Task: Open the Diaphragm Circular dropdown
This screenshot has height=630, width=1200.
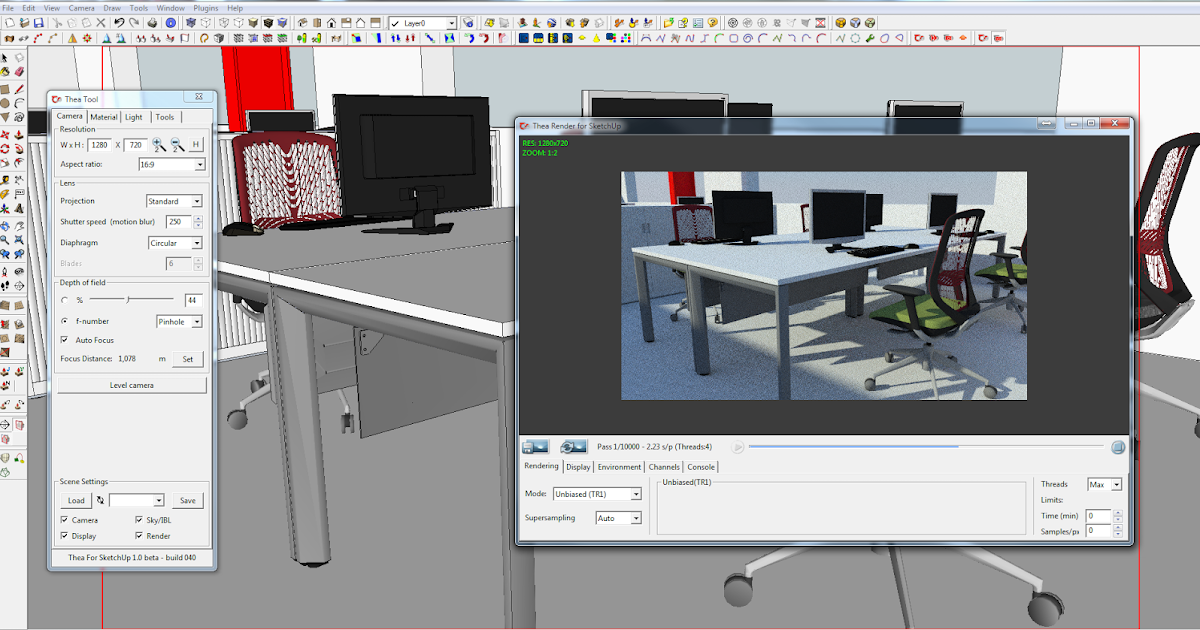Action: click(174, 243)
